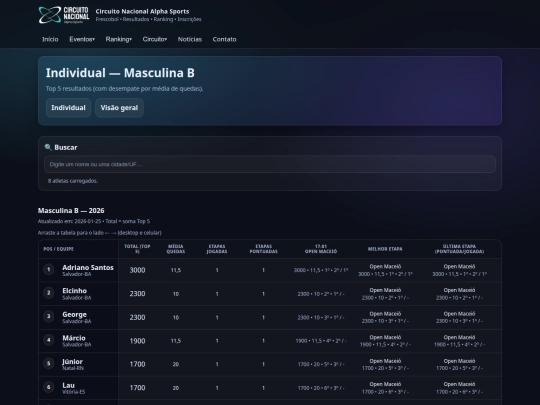Select athlete name Lau
540x405 pixels.
click(x=68, y=385)
